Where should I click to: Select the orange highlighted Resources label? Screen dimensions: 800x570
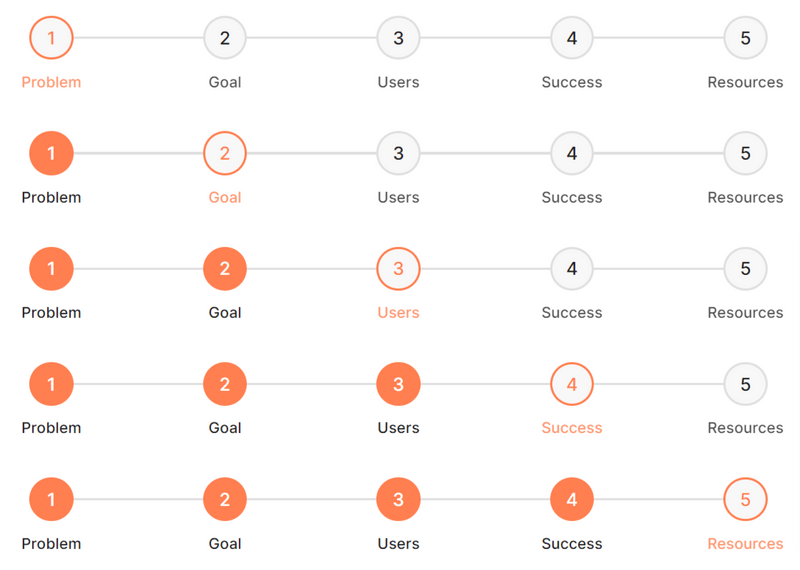[x=745, y=543]
